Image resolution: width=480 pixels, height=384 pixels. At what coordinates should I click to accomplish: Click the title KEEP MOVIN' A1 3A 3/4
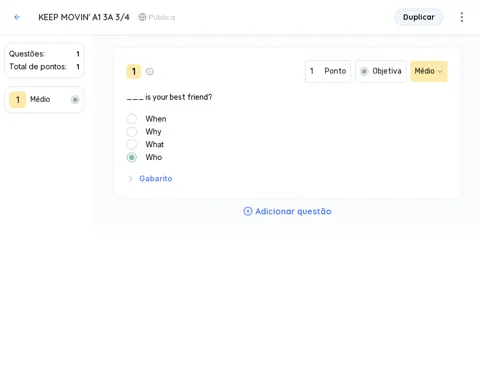click(x=84, y=17)
